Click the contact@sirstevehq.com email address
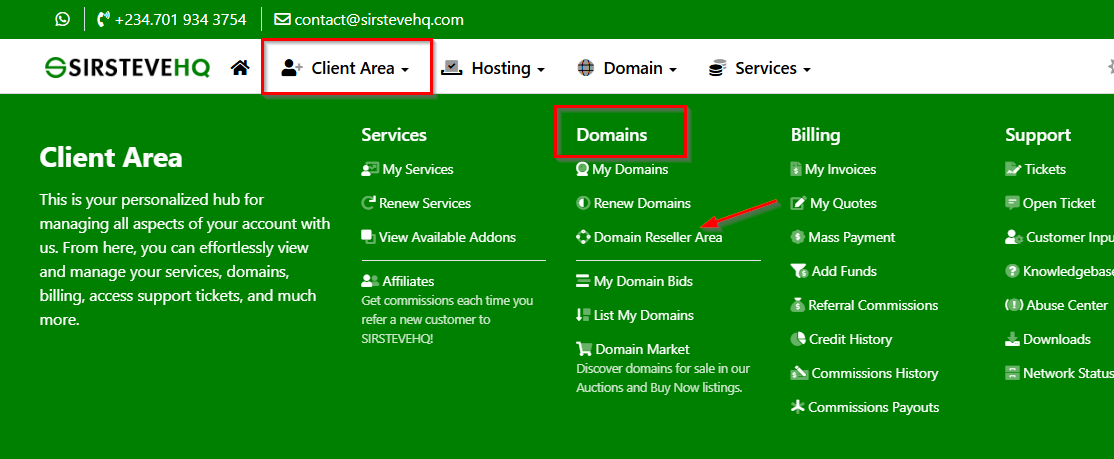 point(379,20)
